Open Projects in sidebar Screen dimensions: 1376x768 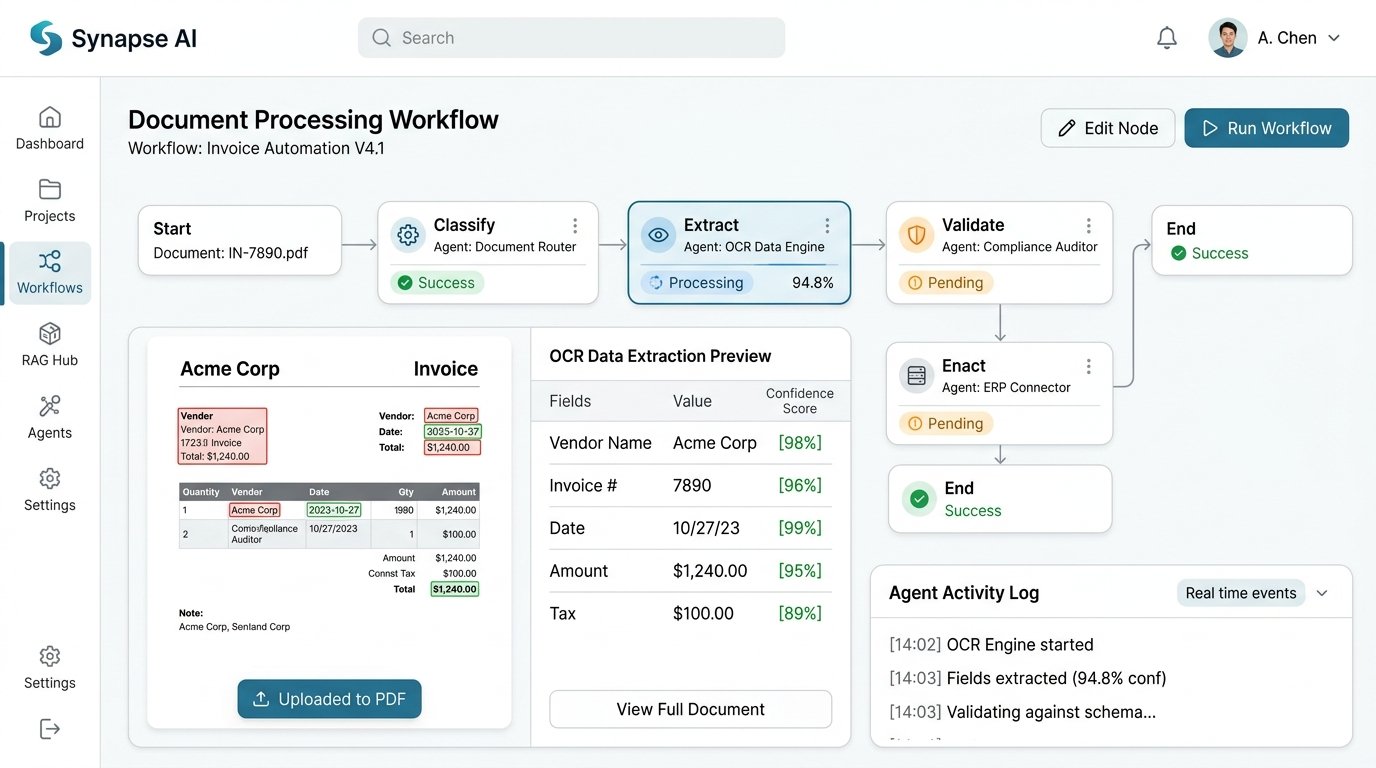pyautogui.click(x=50, y=200)
